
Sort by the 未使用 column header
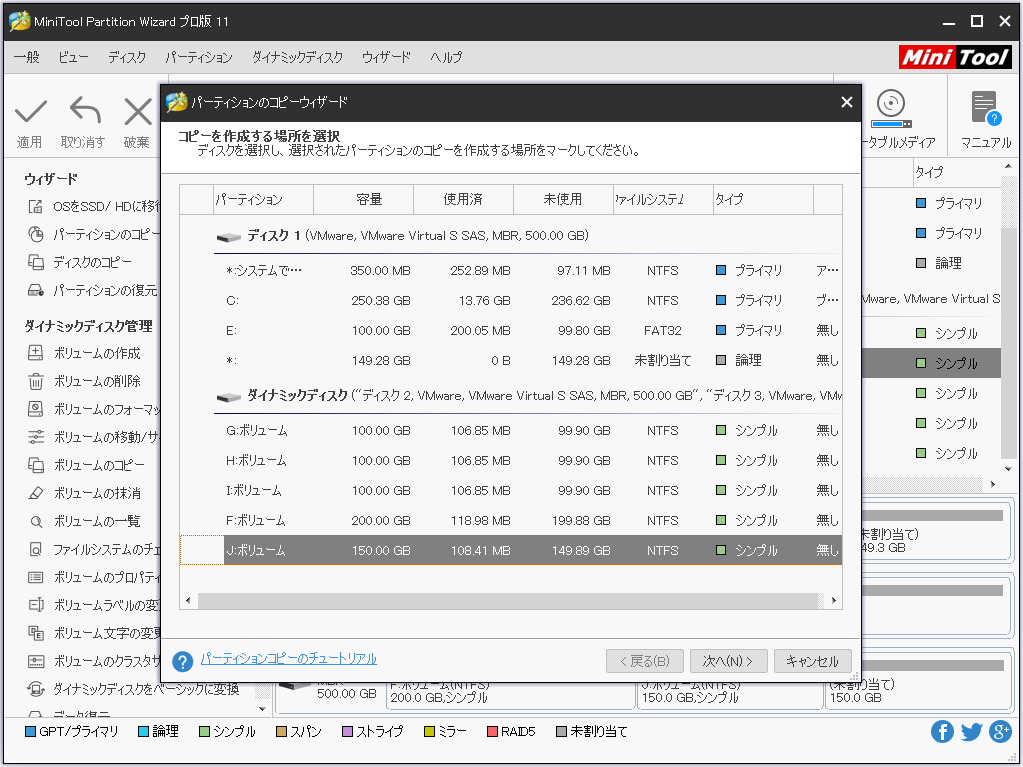564,200
